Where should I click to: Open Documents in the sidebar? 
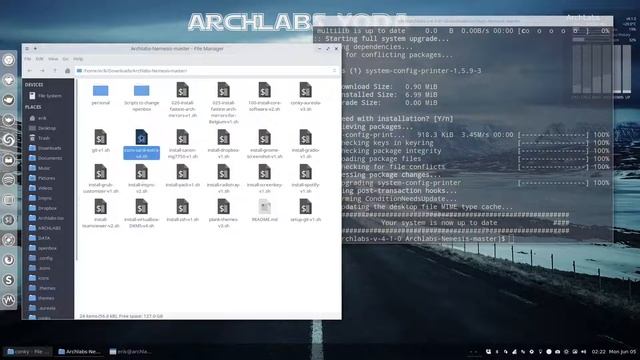pyautogui.click(x=46, y=158)
